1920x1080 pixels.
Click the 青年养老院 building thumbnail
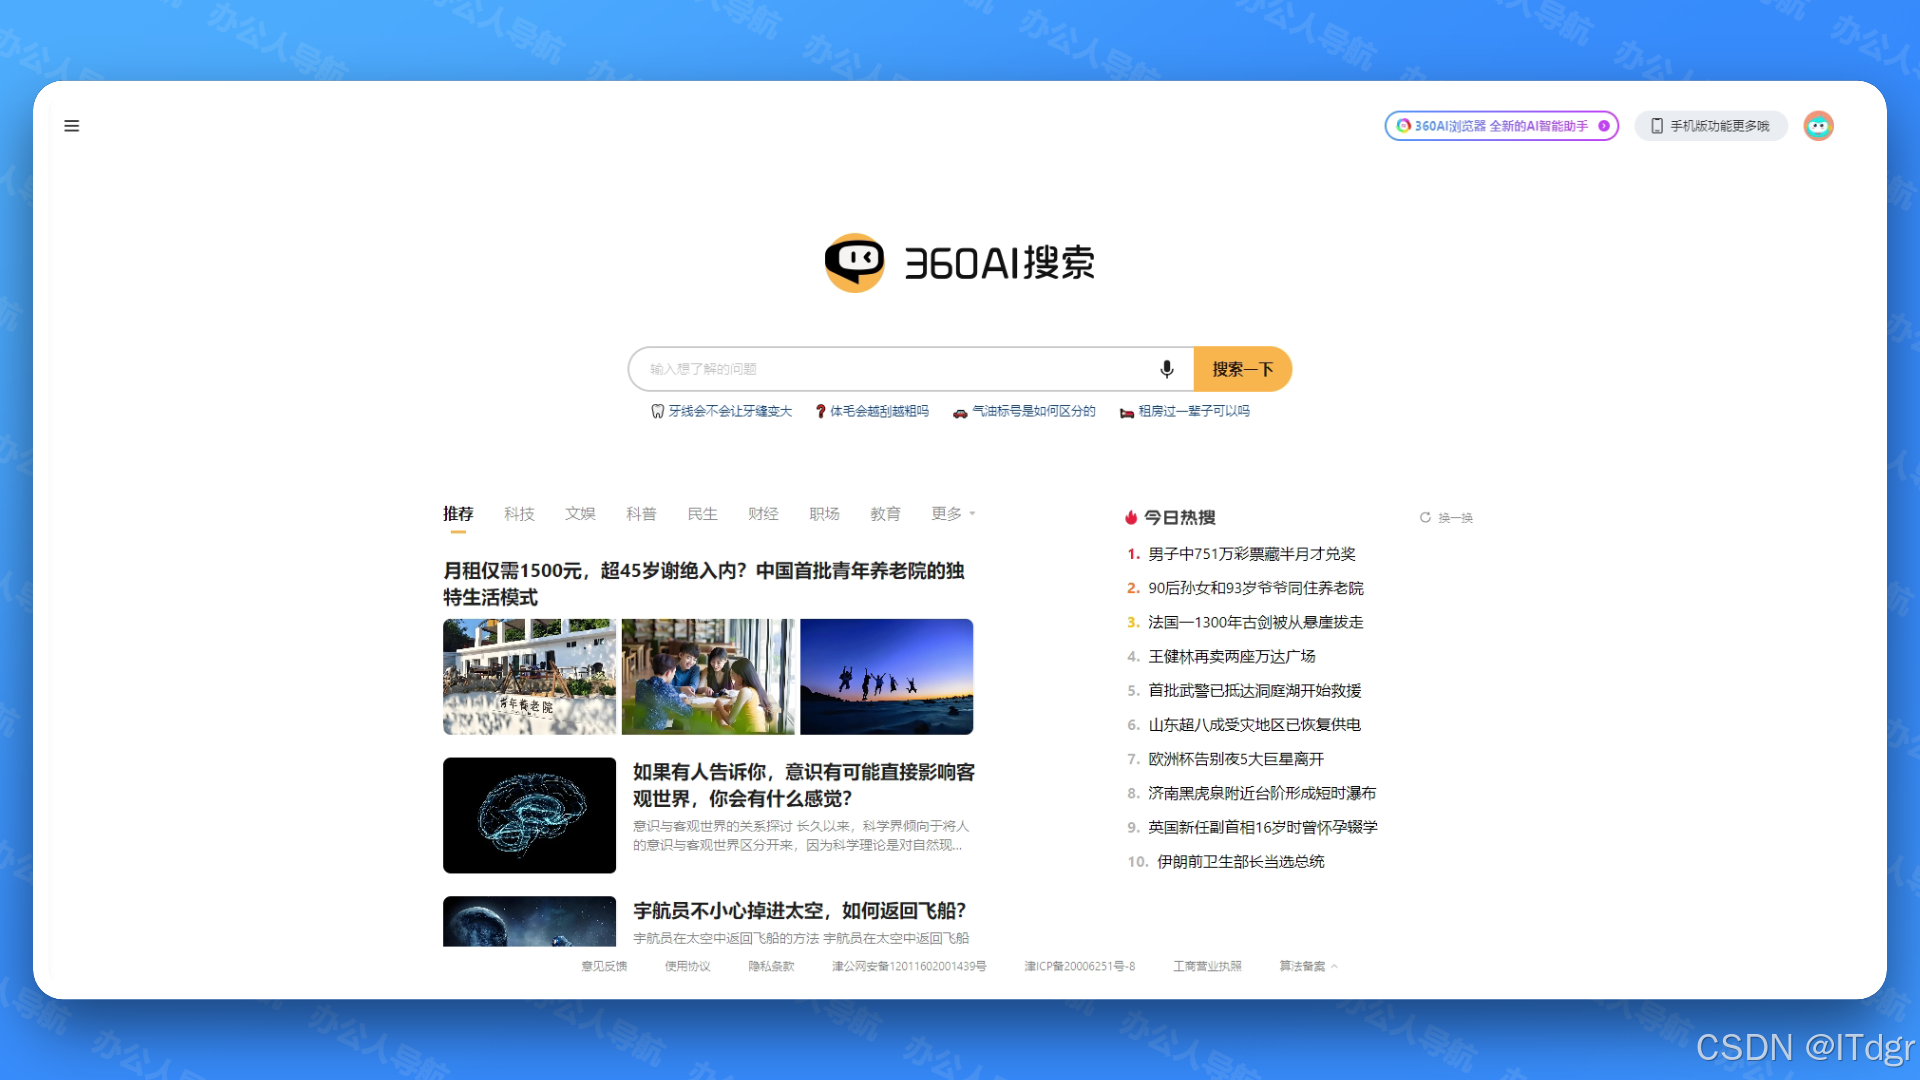coord(529,677)
